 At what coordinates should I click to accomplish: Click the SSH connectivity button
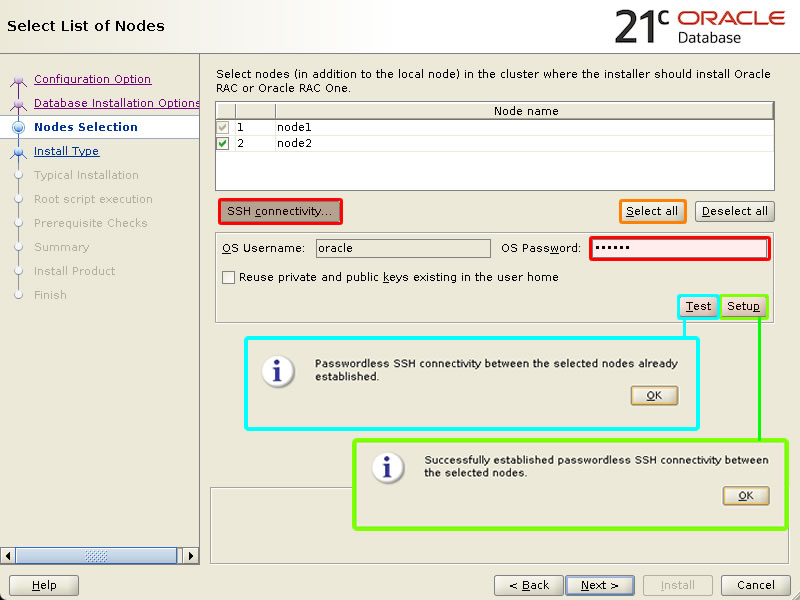pyautogui.click(x=280, y=211)
